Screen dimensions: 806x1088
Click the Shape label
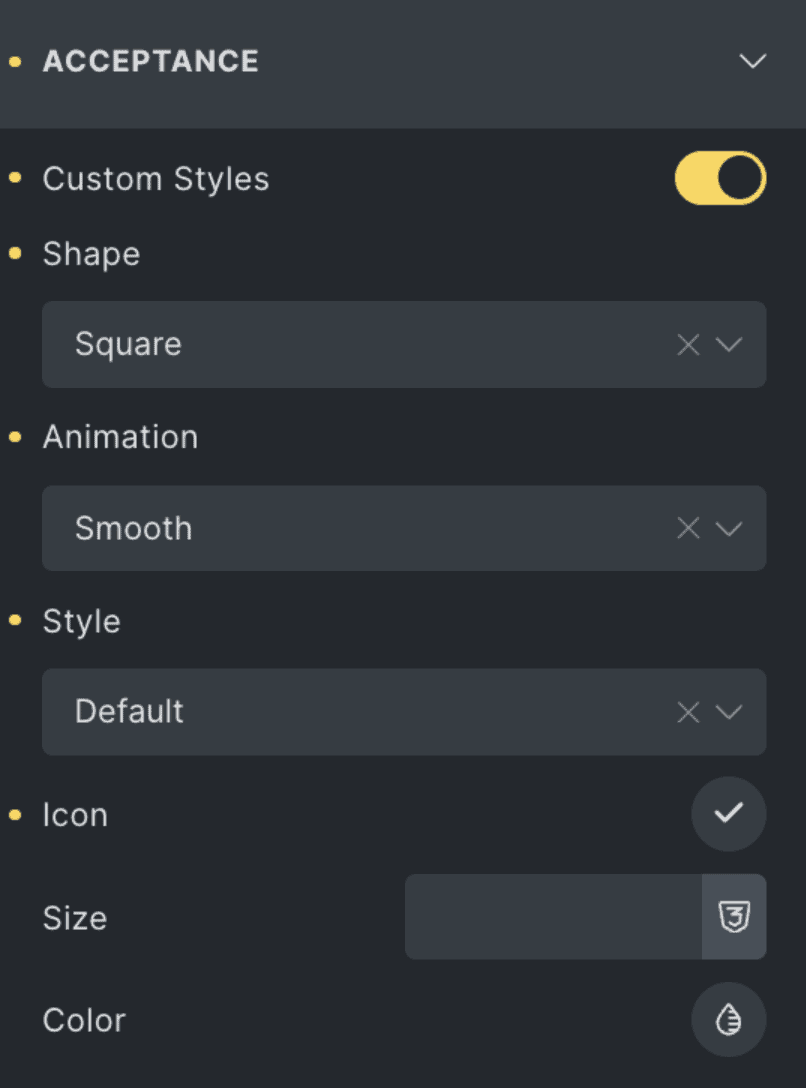[91, 254]
